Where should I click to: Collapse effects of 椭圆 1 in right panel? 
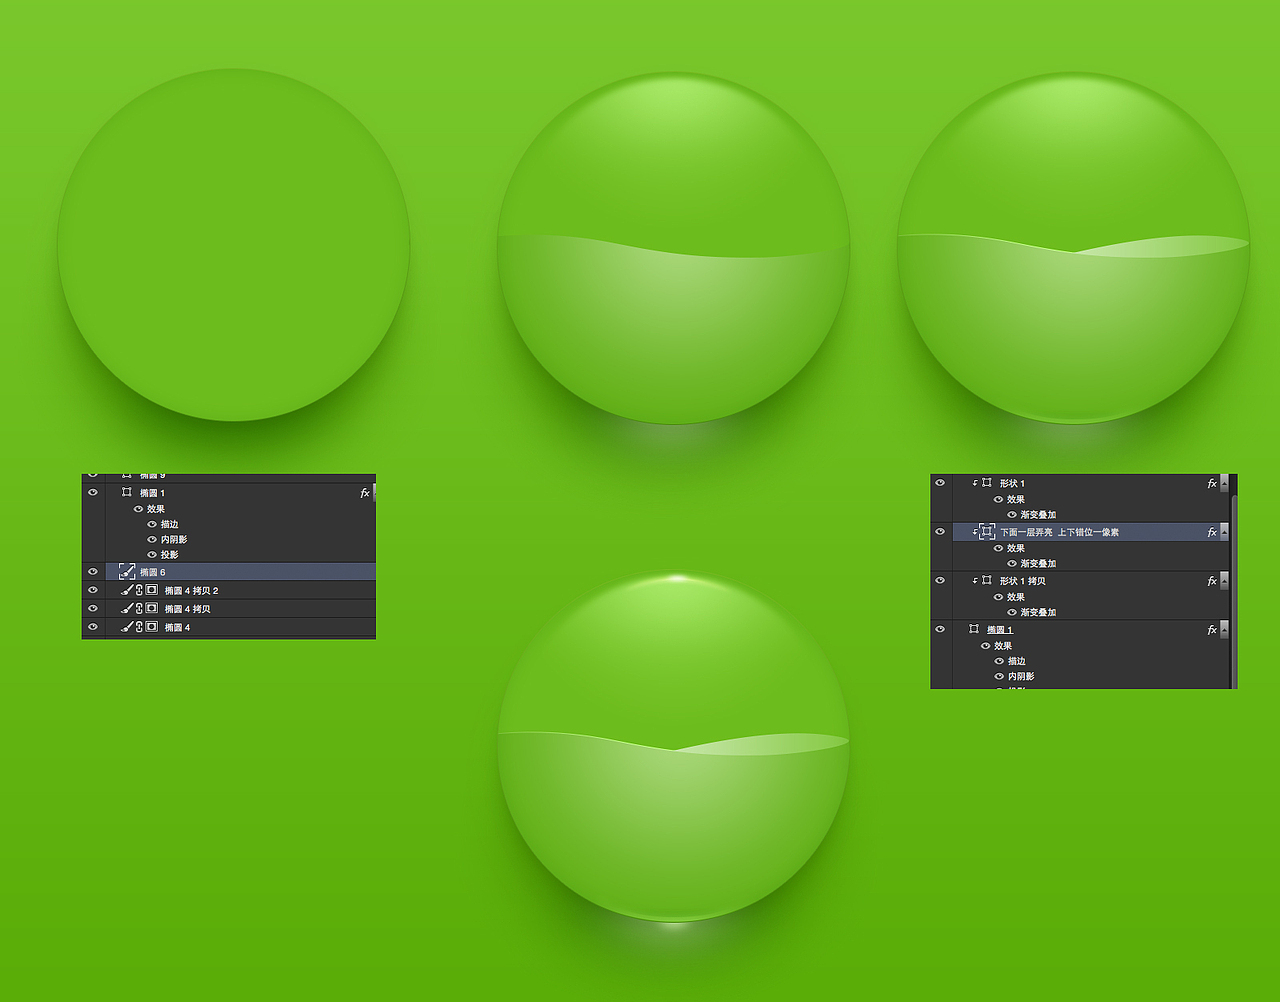[x=1224, y=629]
